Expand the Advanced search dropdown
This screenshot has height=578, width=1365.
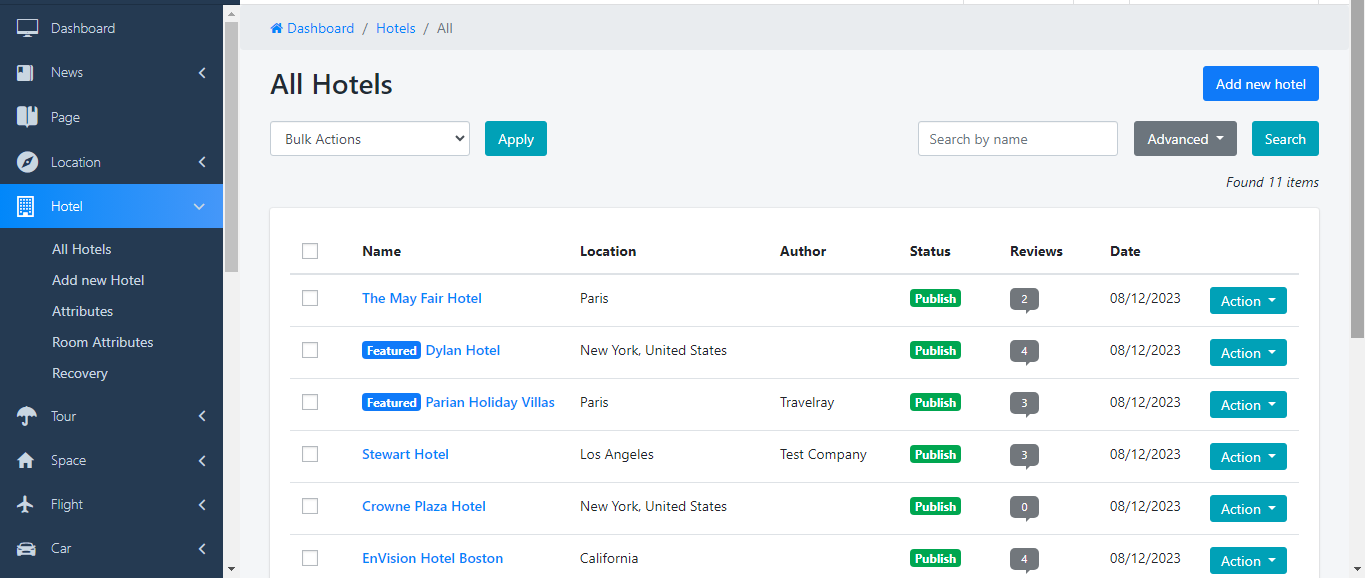(1185, 138)
